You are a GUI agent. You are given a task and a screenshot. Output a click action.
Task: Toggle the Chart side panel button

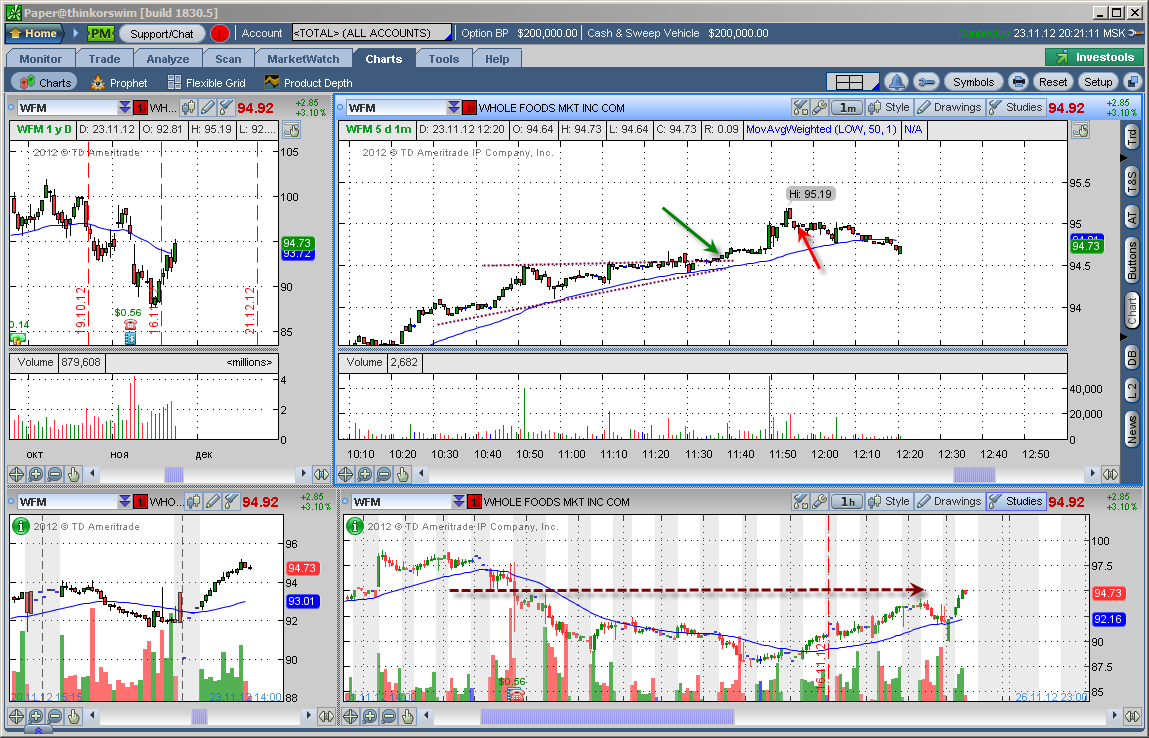pyautogui.click(x=1132, y=311)
